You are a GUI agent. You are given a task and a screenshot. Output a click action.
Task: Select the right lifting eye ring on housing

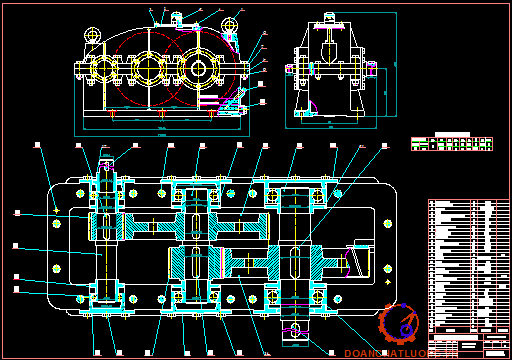pos(229,25)
